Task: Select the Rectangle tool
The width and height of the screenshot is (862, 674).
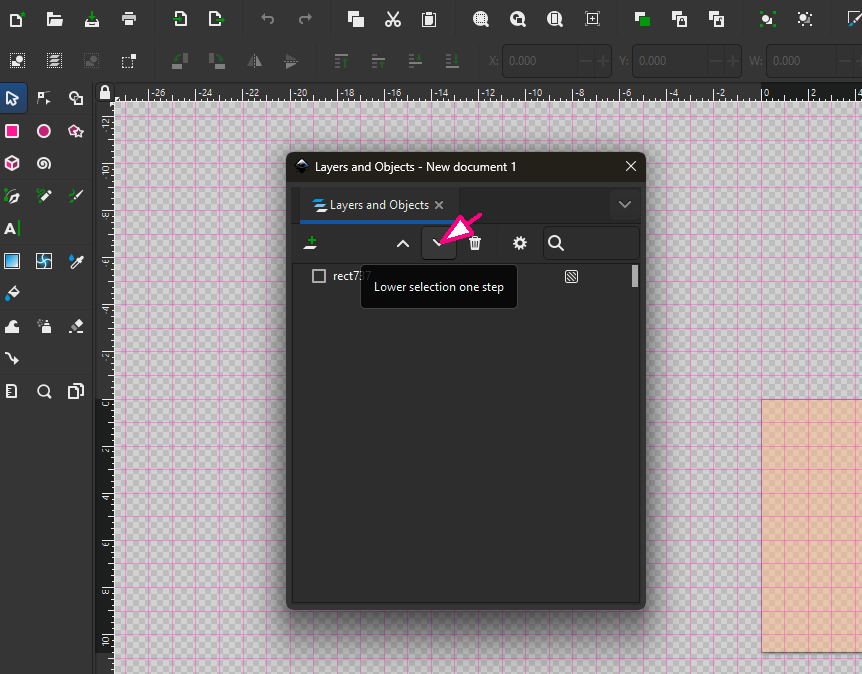Action: pos(12,131)
